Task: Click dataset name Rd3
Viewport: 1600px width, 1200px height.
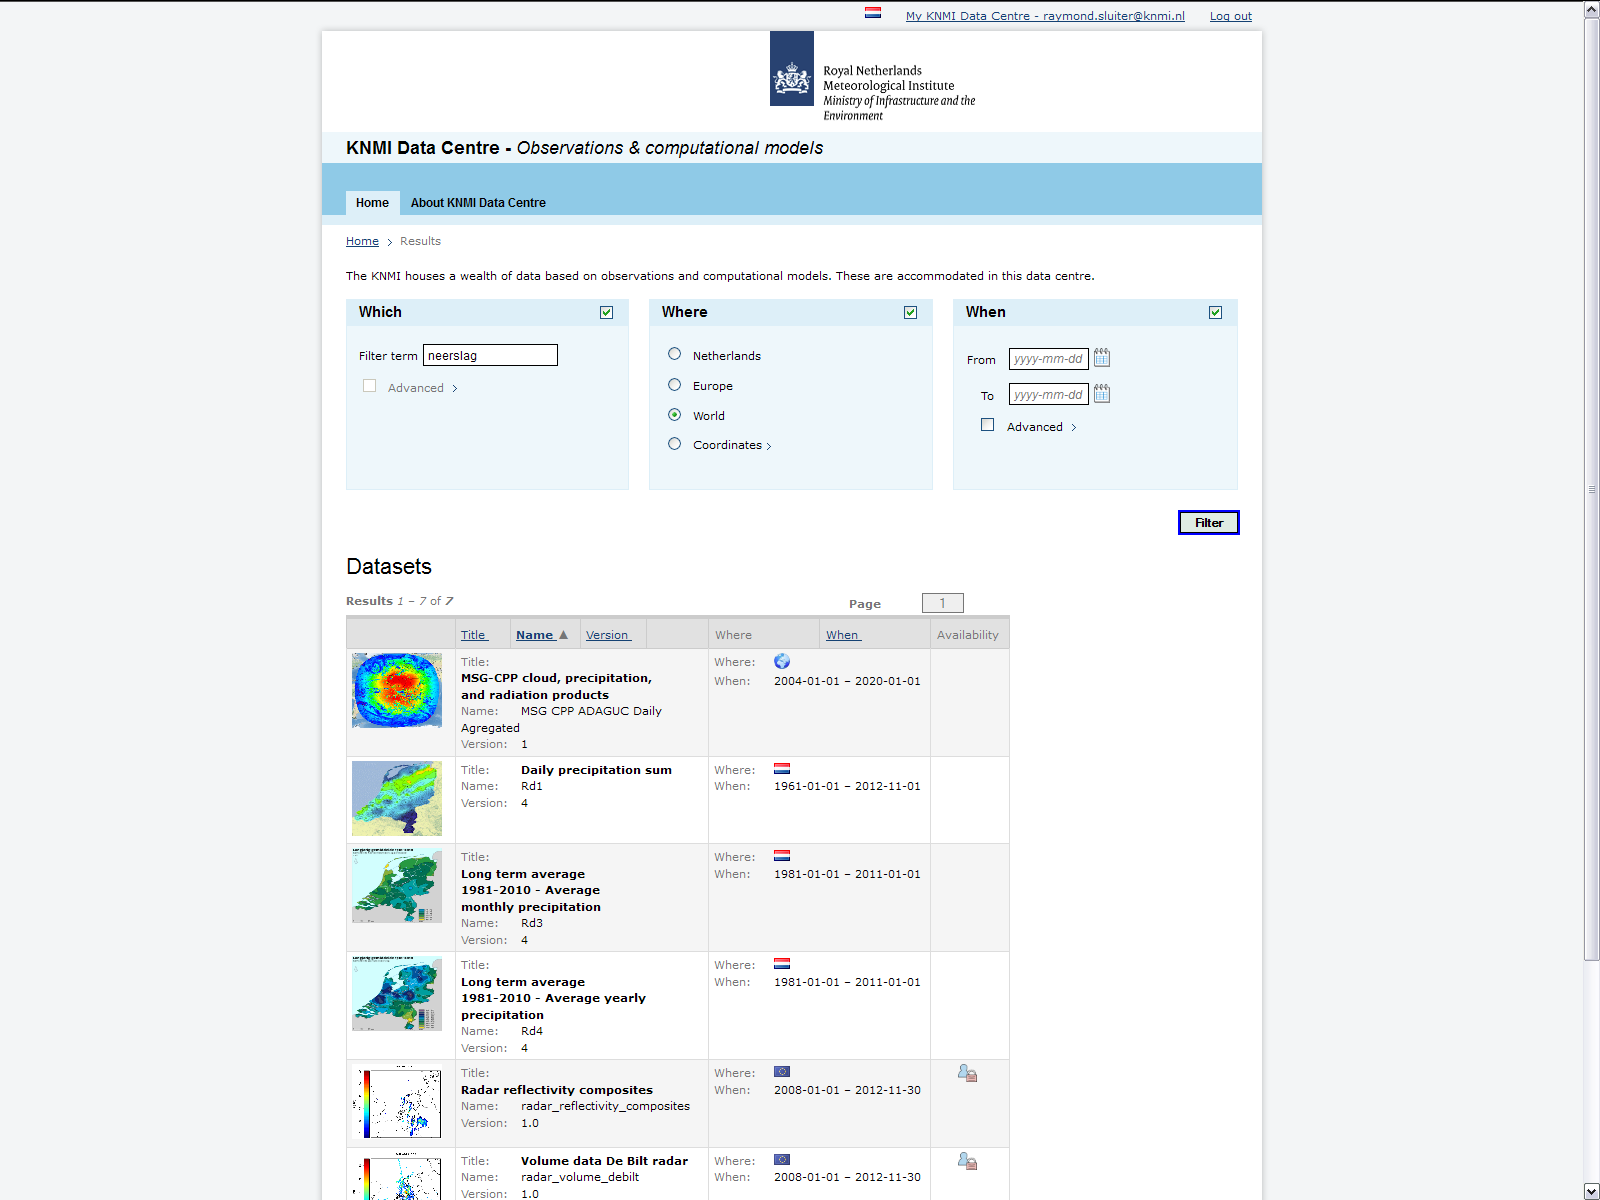Action: click(532, 923)
